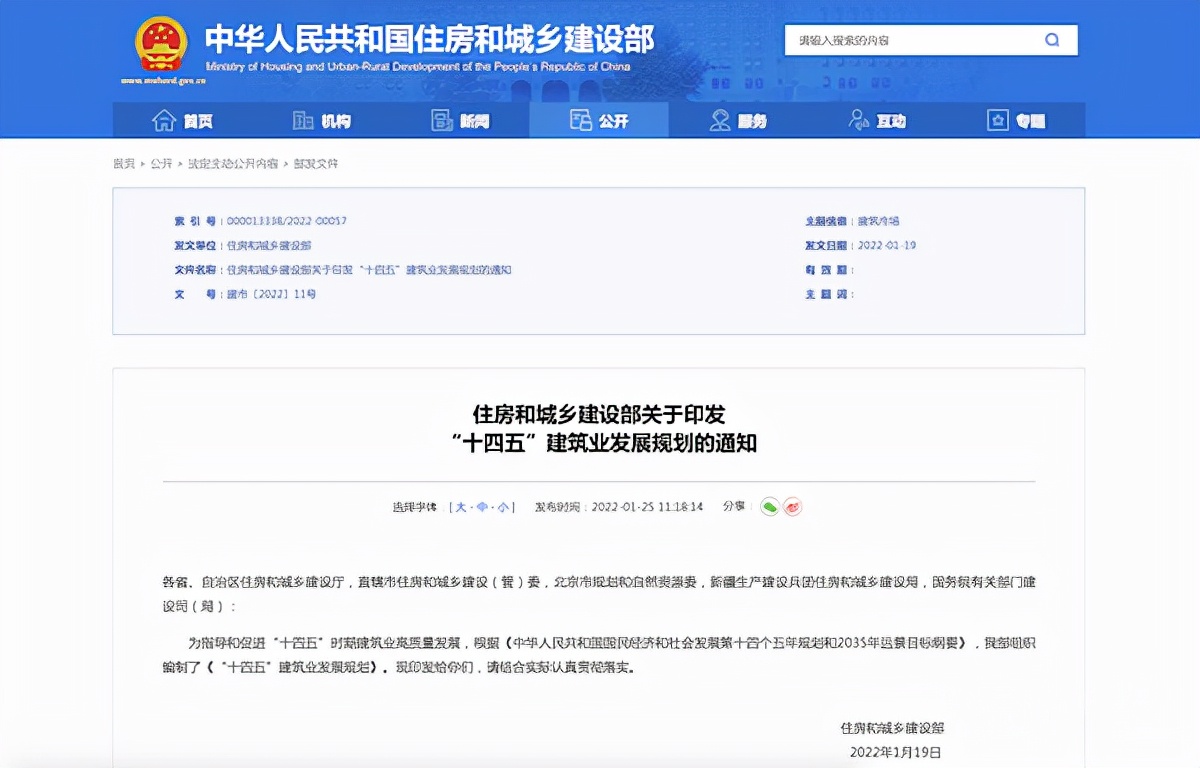Open the 首页 breadcrumb entry
1200x768 pixels.
[123, 163]
